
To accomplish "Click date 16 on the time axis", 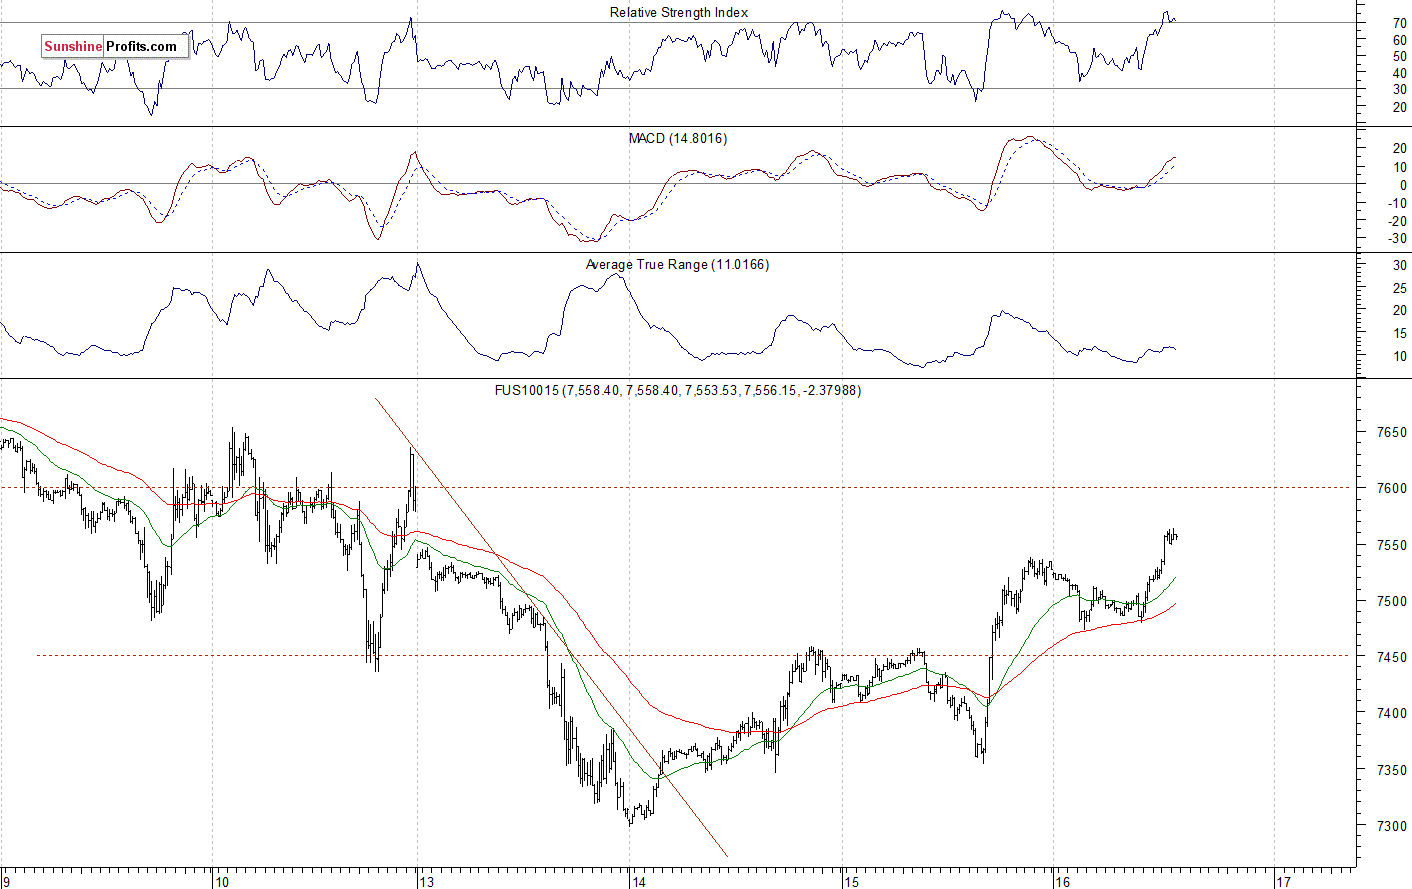I will coord(1062,881).
